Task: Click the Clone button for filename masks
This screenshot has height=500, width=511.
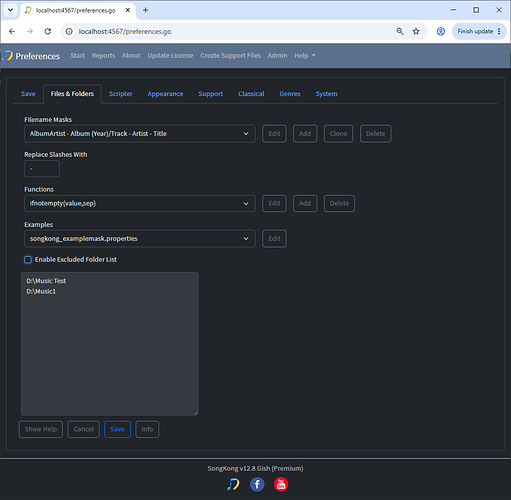Action: [338, 134]
